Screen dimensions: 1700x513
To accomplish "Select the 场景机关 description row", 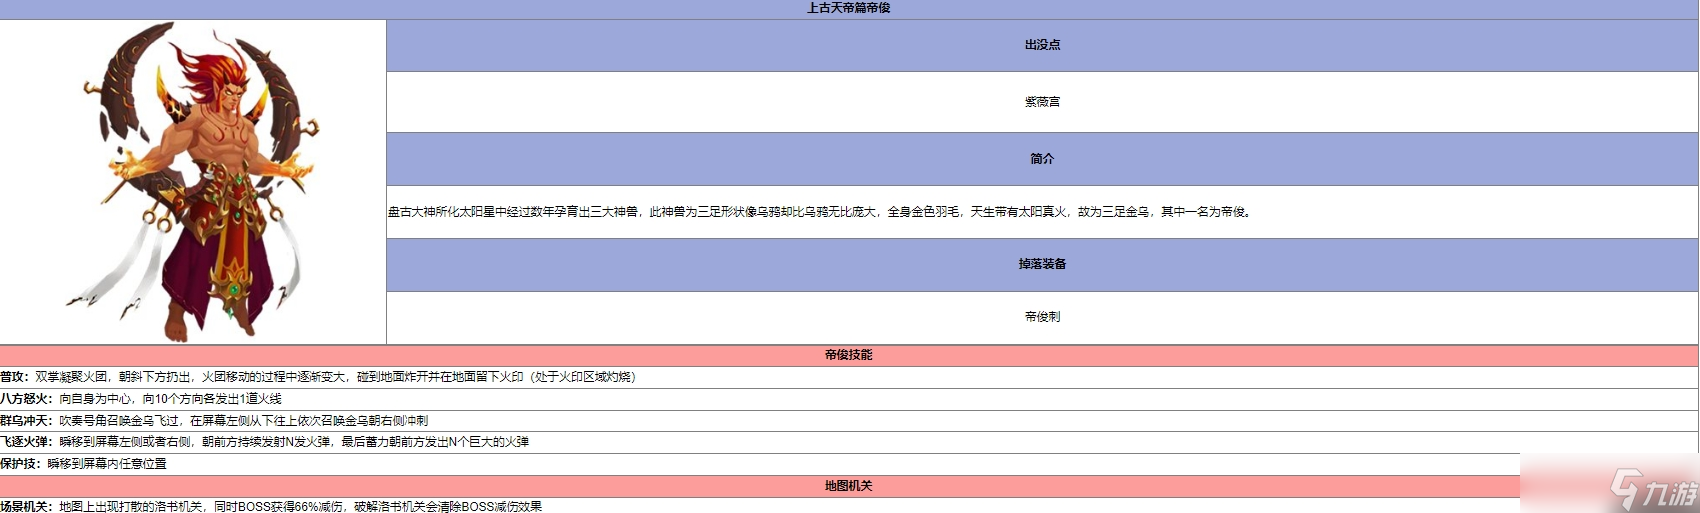I will [x=849, y=506].
